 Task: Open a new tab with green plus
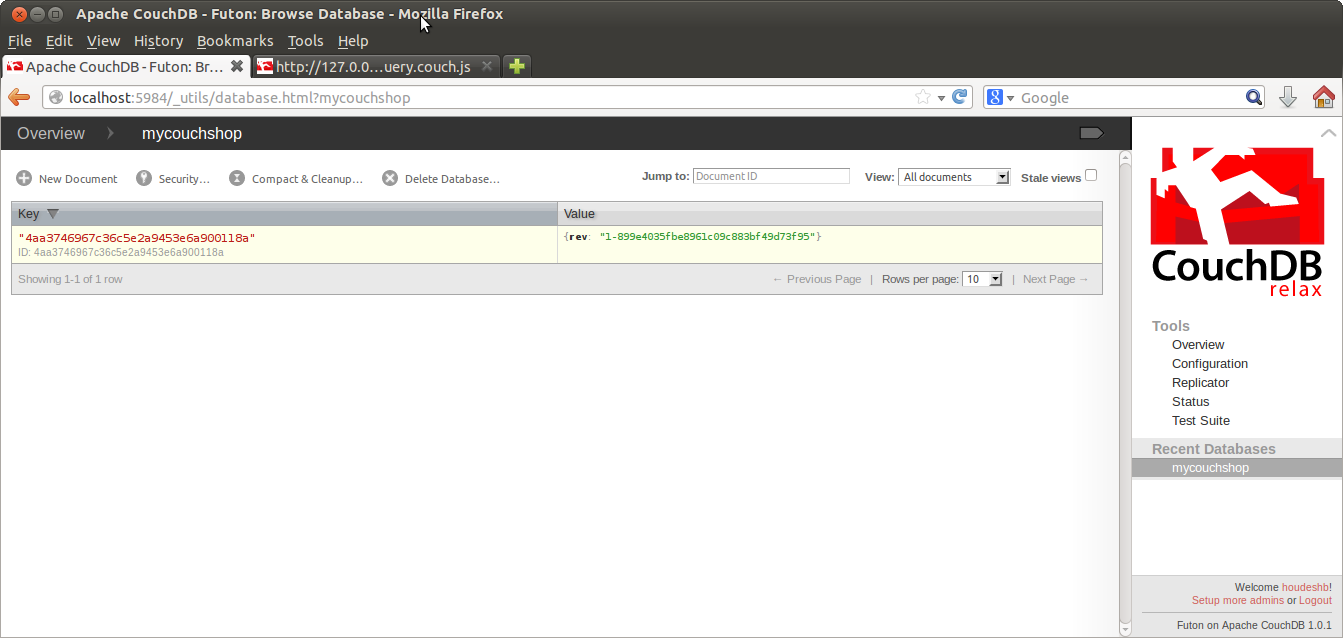(516, 66)
